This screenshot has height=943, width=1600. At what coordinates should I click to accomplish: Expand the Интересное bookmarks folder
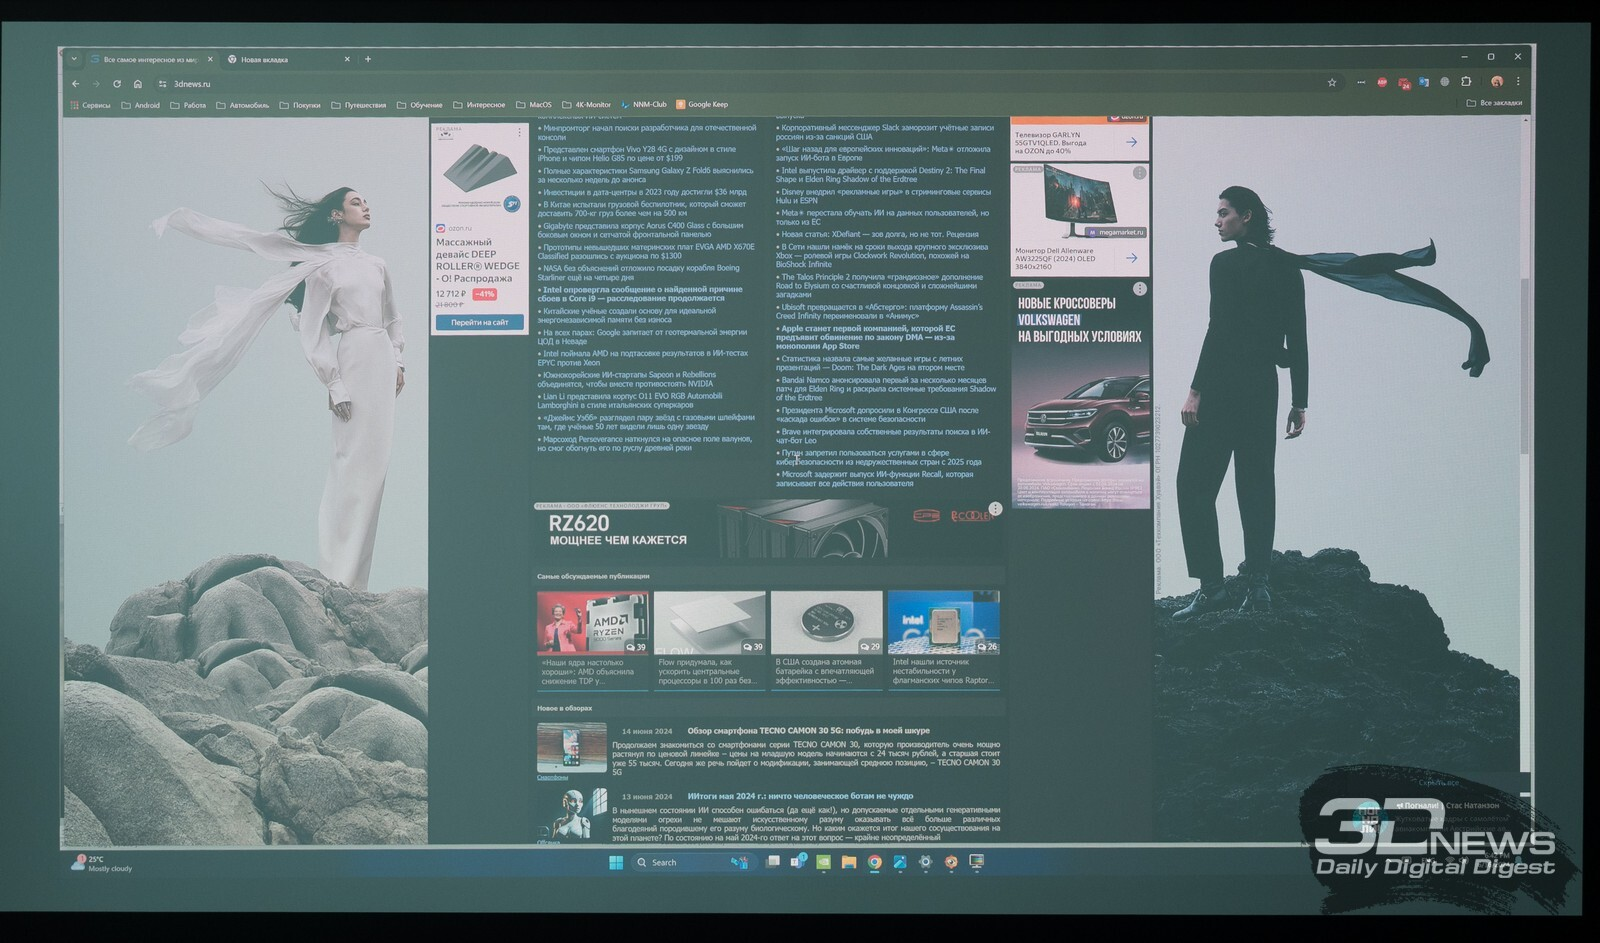(x=479, y=105)
